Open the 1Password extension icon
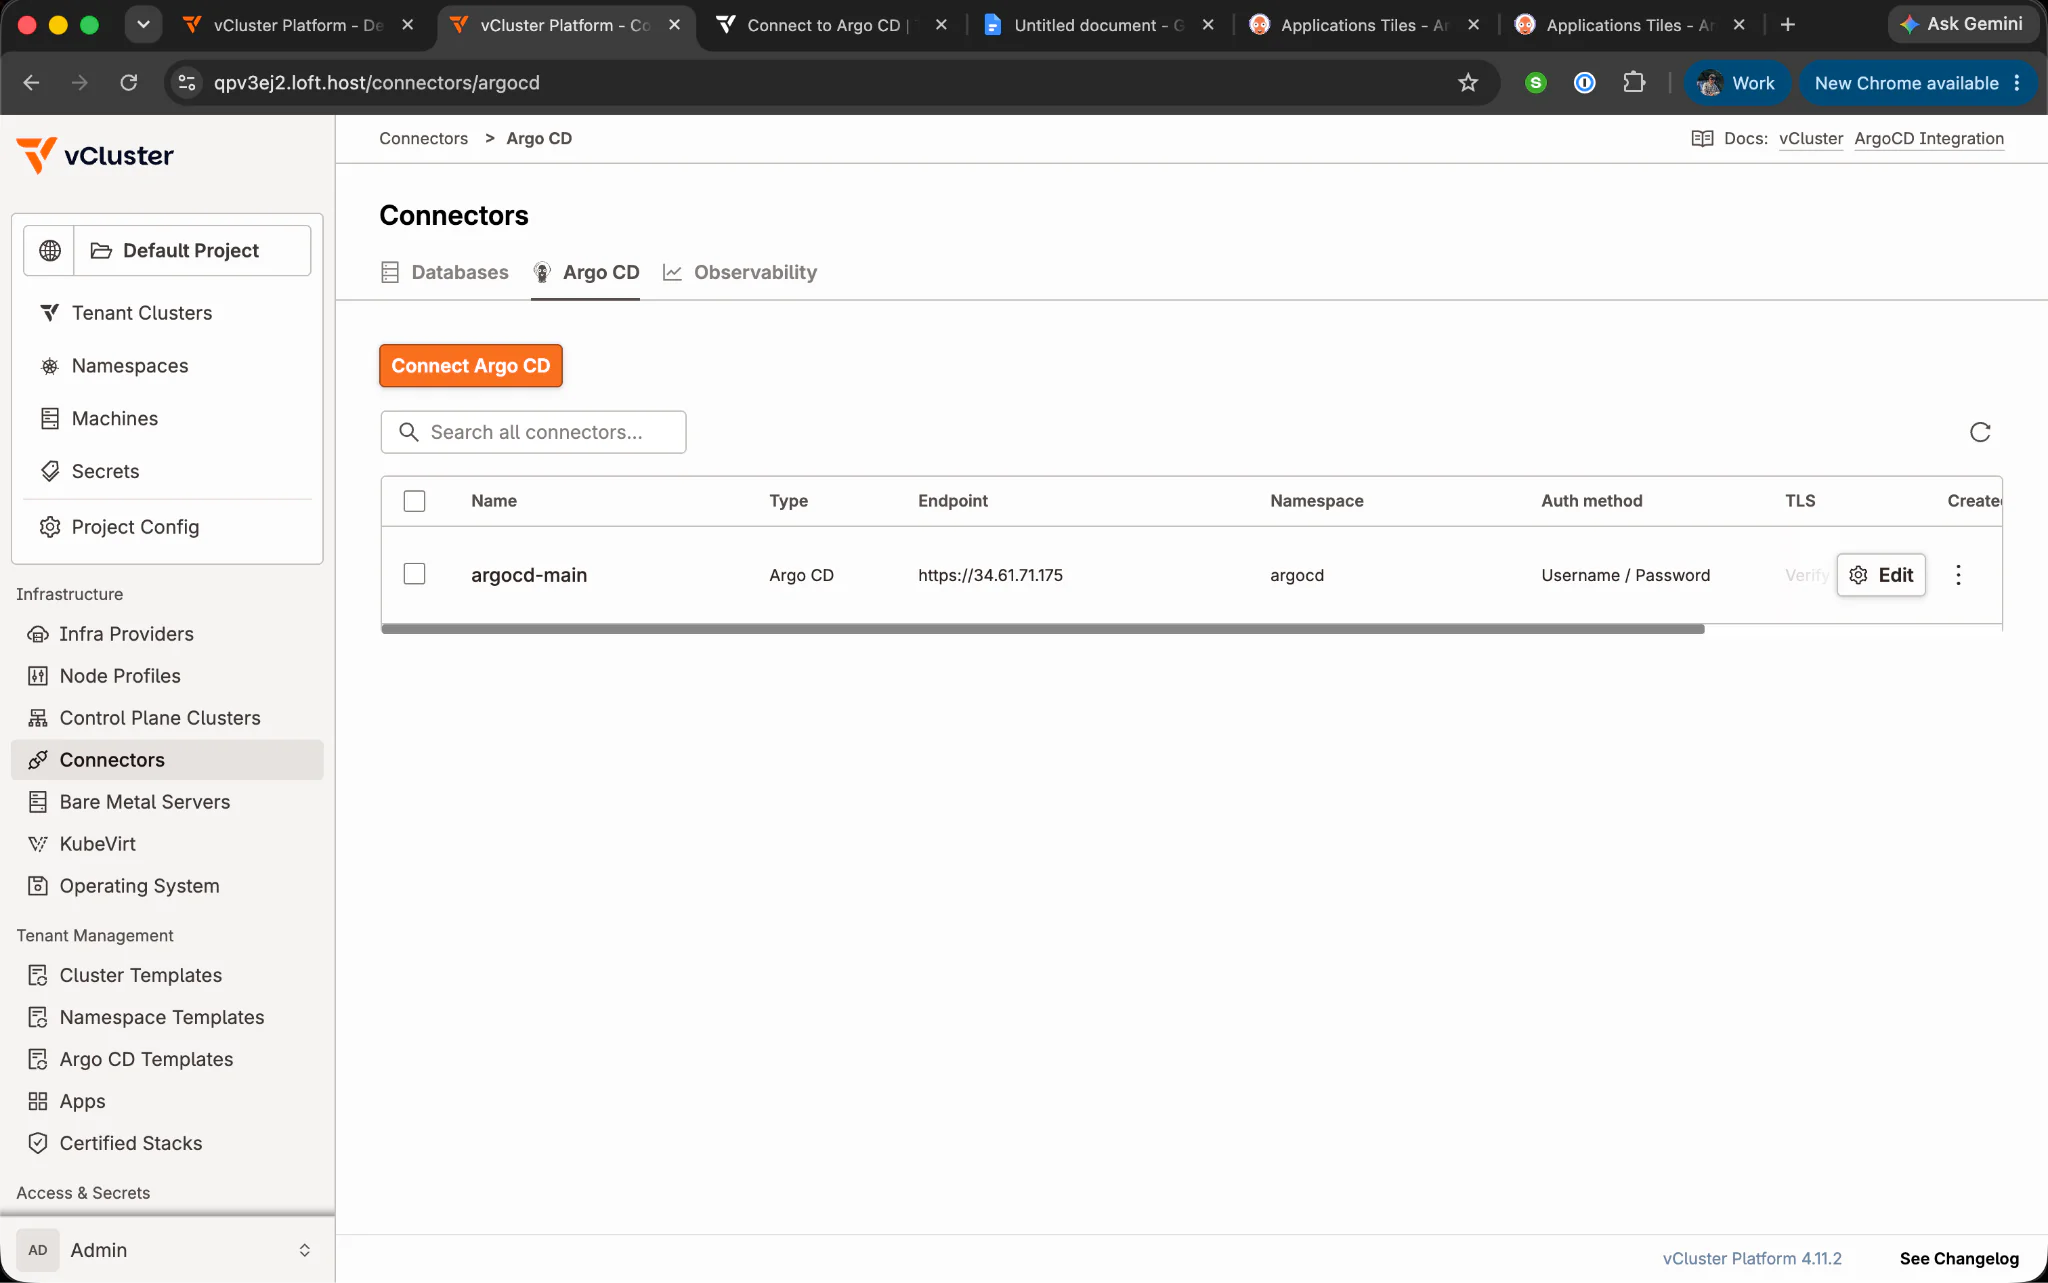Screen dimensions: 2048x1283 (1585, 83)
